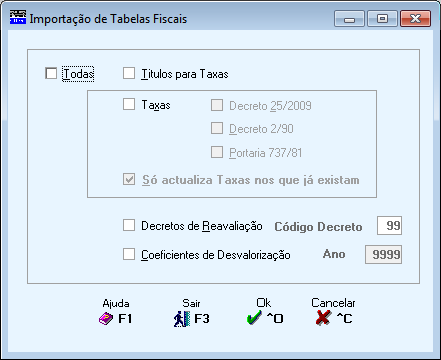This screenshot has width=441, height=360.
Task: Tick the Titulos para Taxas checkbox
Action: [129, 73]
